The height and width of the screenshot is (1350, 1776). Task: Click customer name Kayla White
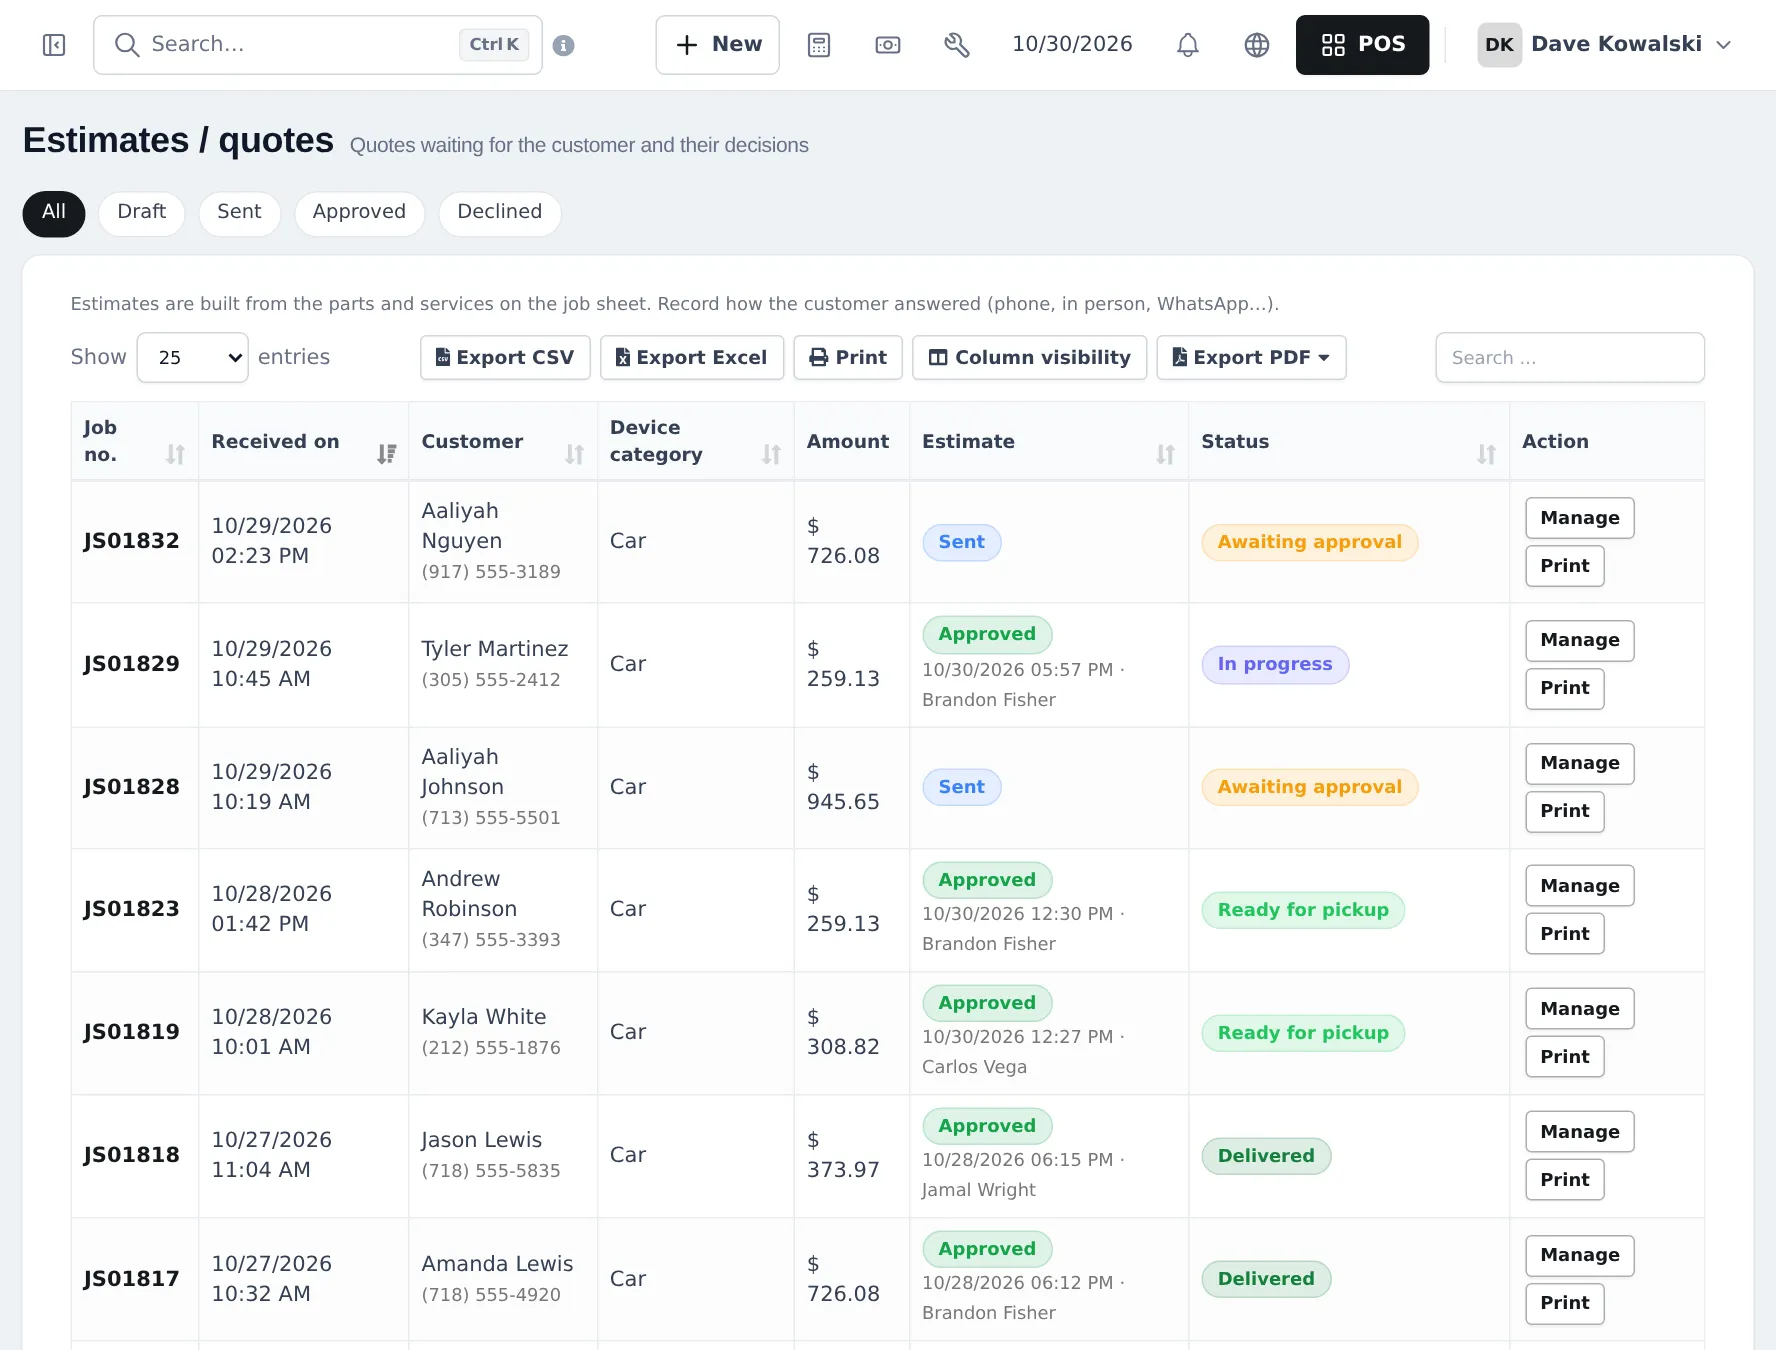tap(483, 1017)
